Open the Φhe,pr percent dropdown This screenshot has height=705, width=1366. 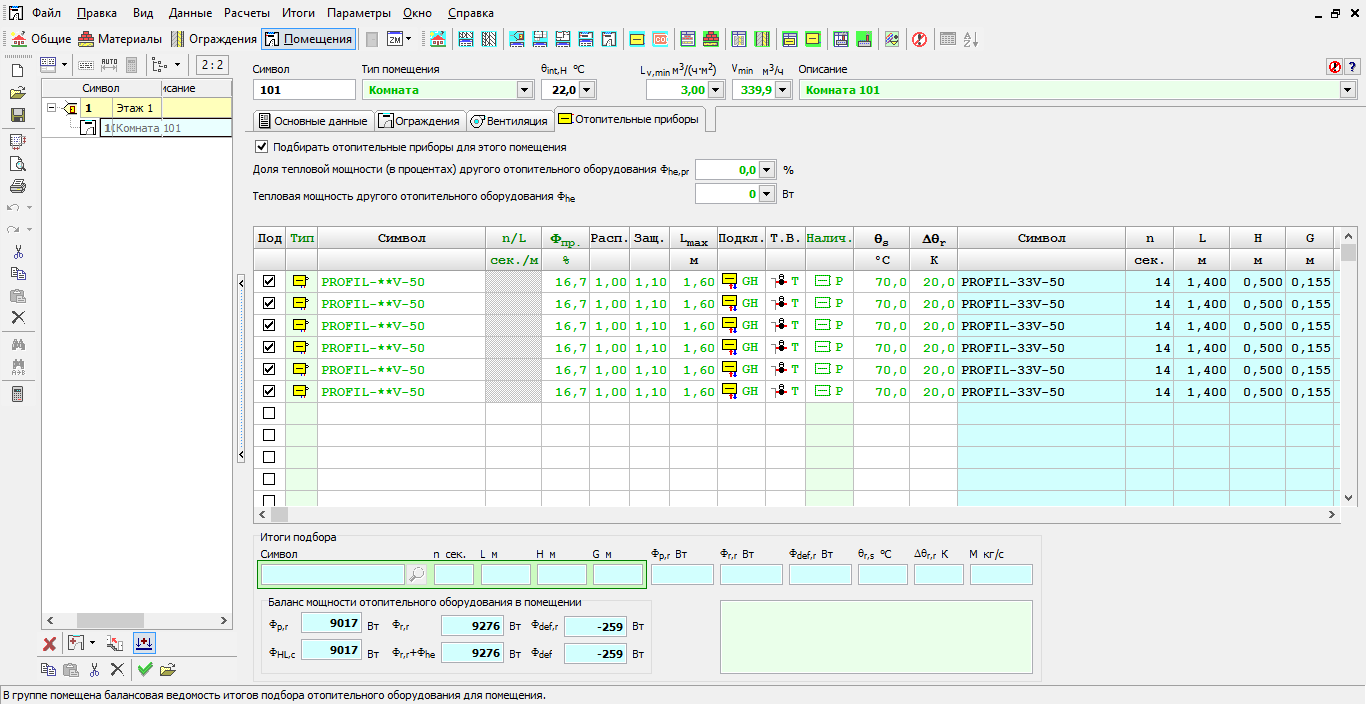[767, 170]
